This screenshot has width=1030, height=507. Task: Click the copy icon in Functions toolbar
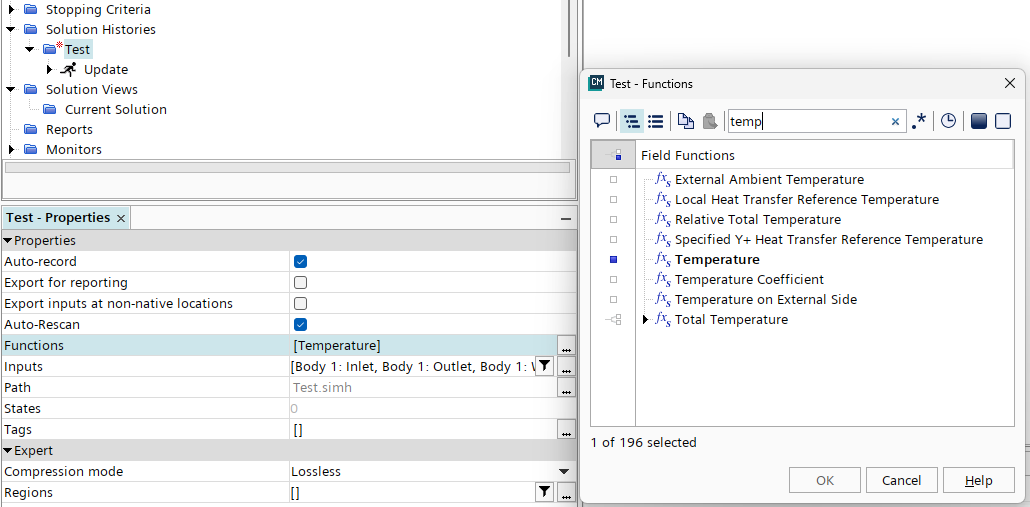click(x=685, y=121)
